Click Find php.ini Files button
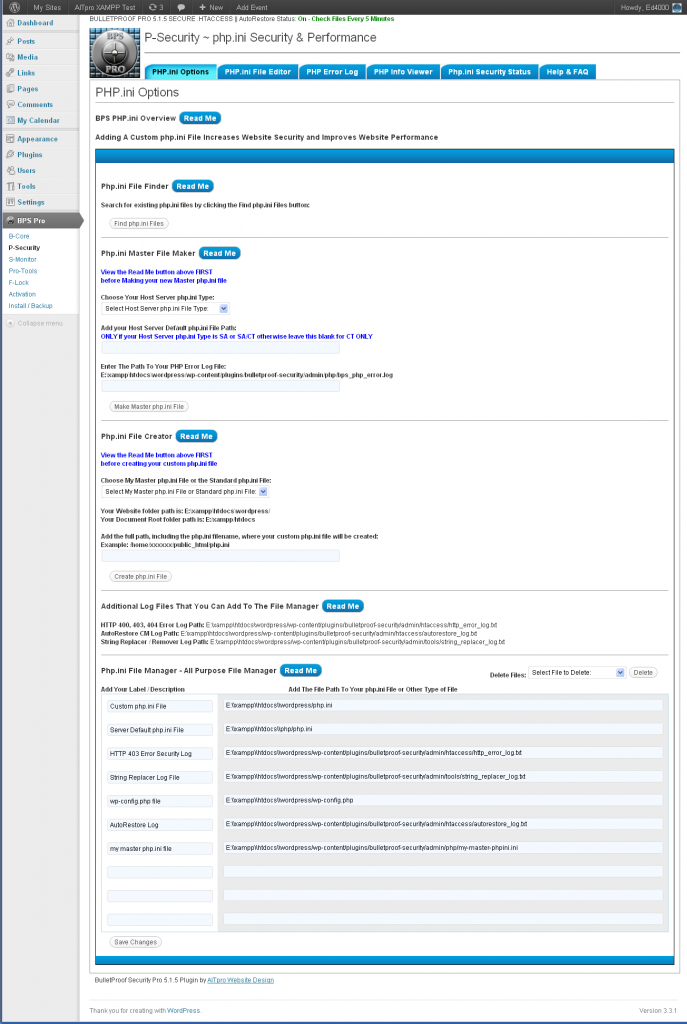Image resolution: width=687 pixels, height=1024 pixels. click(x=138, y=223)
